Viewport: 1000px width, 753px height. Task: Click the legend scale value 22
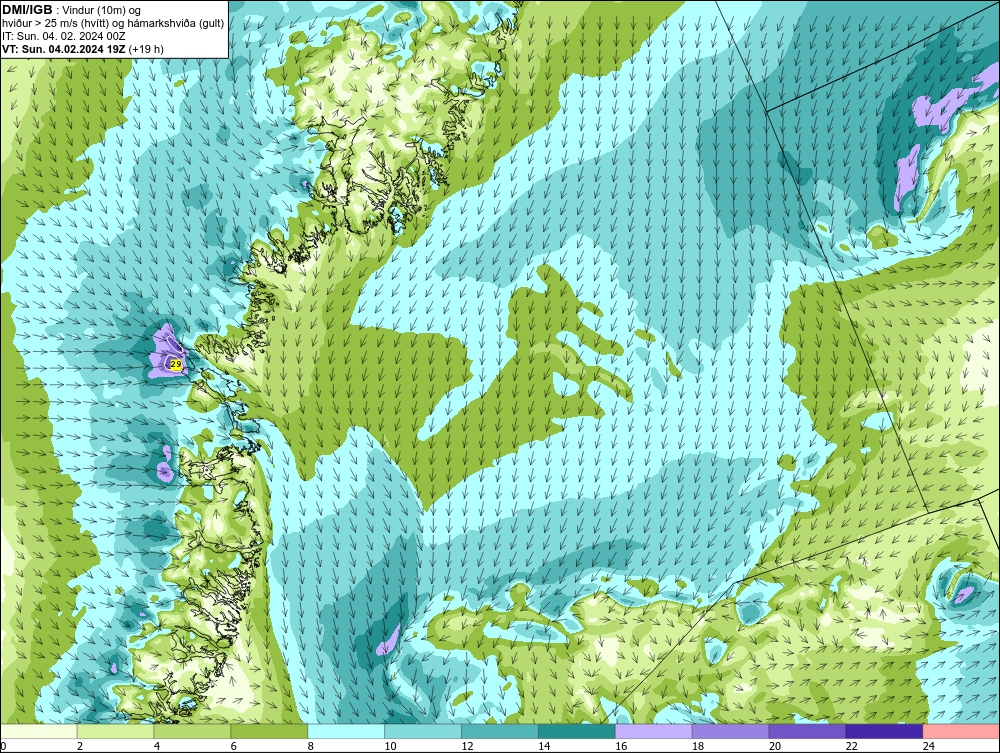[851, 746]
